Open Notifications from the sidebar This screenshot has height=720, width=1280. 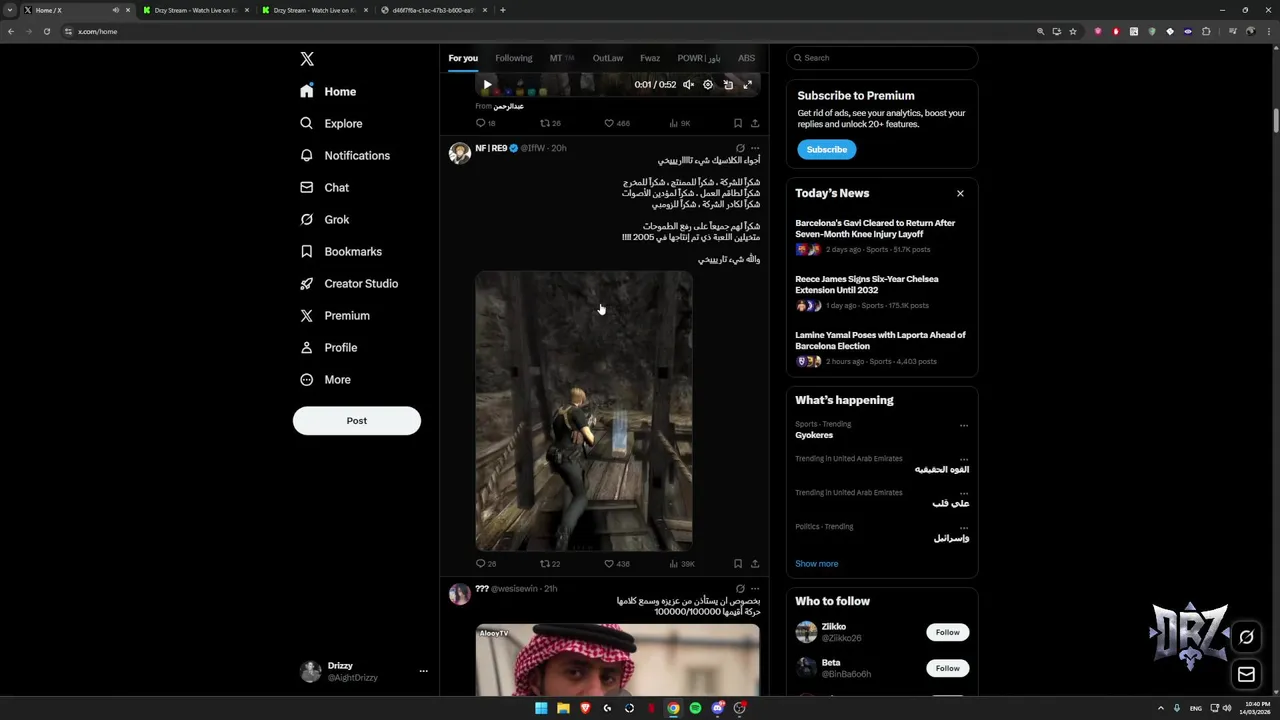pyautogui.click(x=345, y=155)
